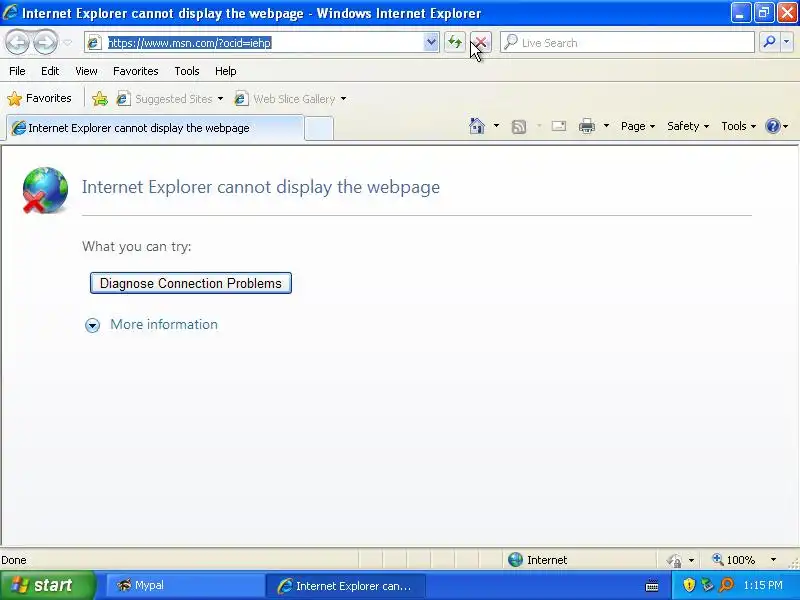Click the Read Mail envelope icon
The width and height of the screenshot is (800, 600).
pos(559,126)
